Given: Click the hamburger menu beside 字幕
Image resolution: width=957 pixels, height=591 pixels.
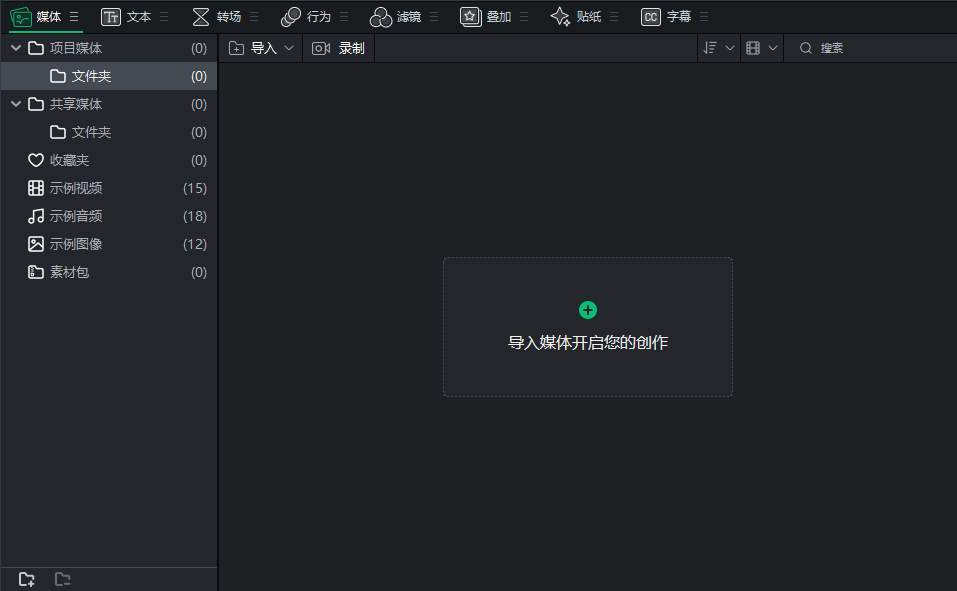Looking at the screenshot, I should coord(704,16).
